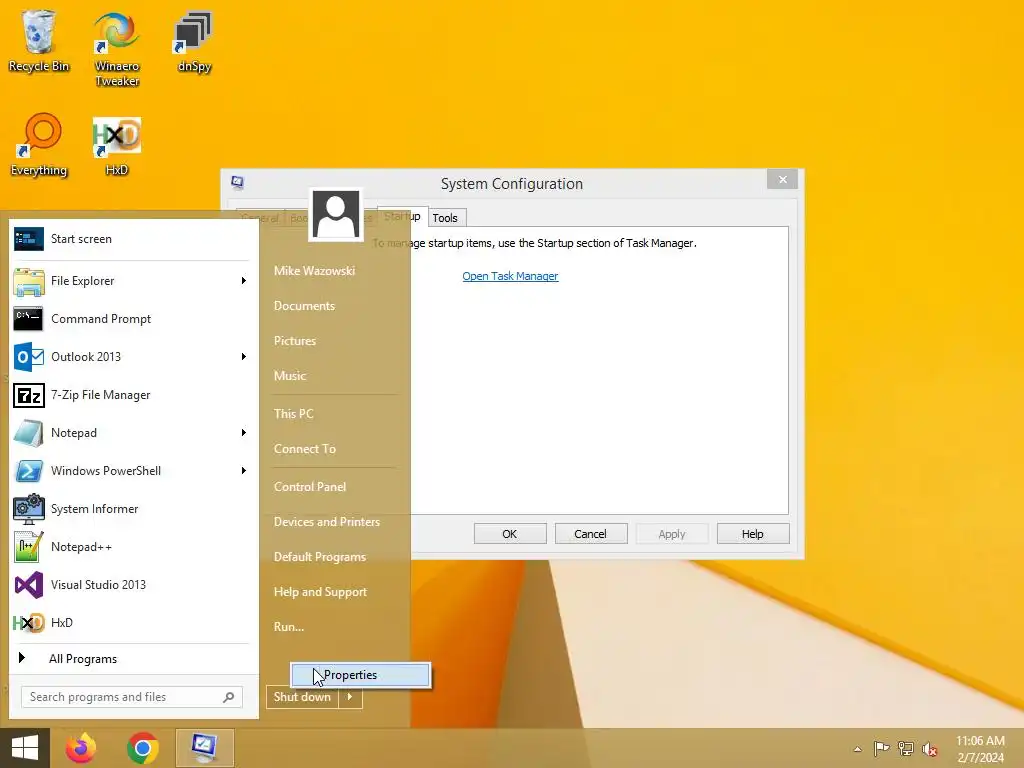Click the File Explorer icon in Start menu

(x=29, y=281)
